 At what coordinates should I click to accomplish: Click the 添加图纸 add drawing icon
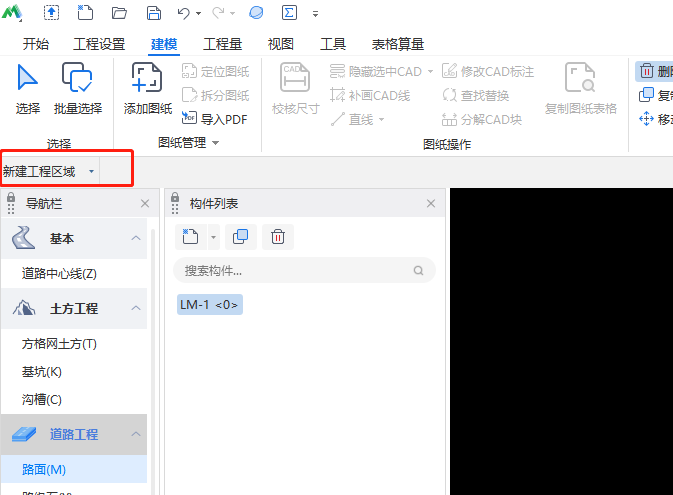click(147, 78)
